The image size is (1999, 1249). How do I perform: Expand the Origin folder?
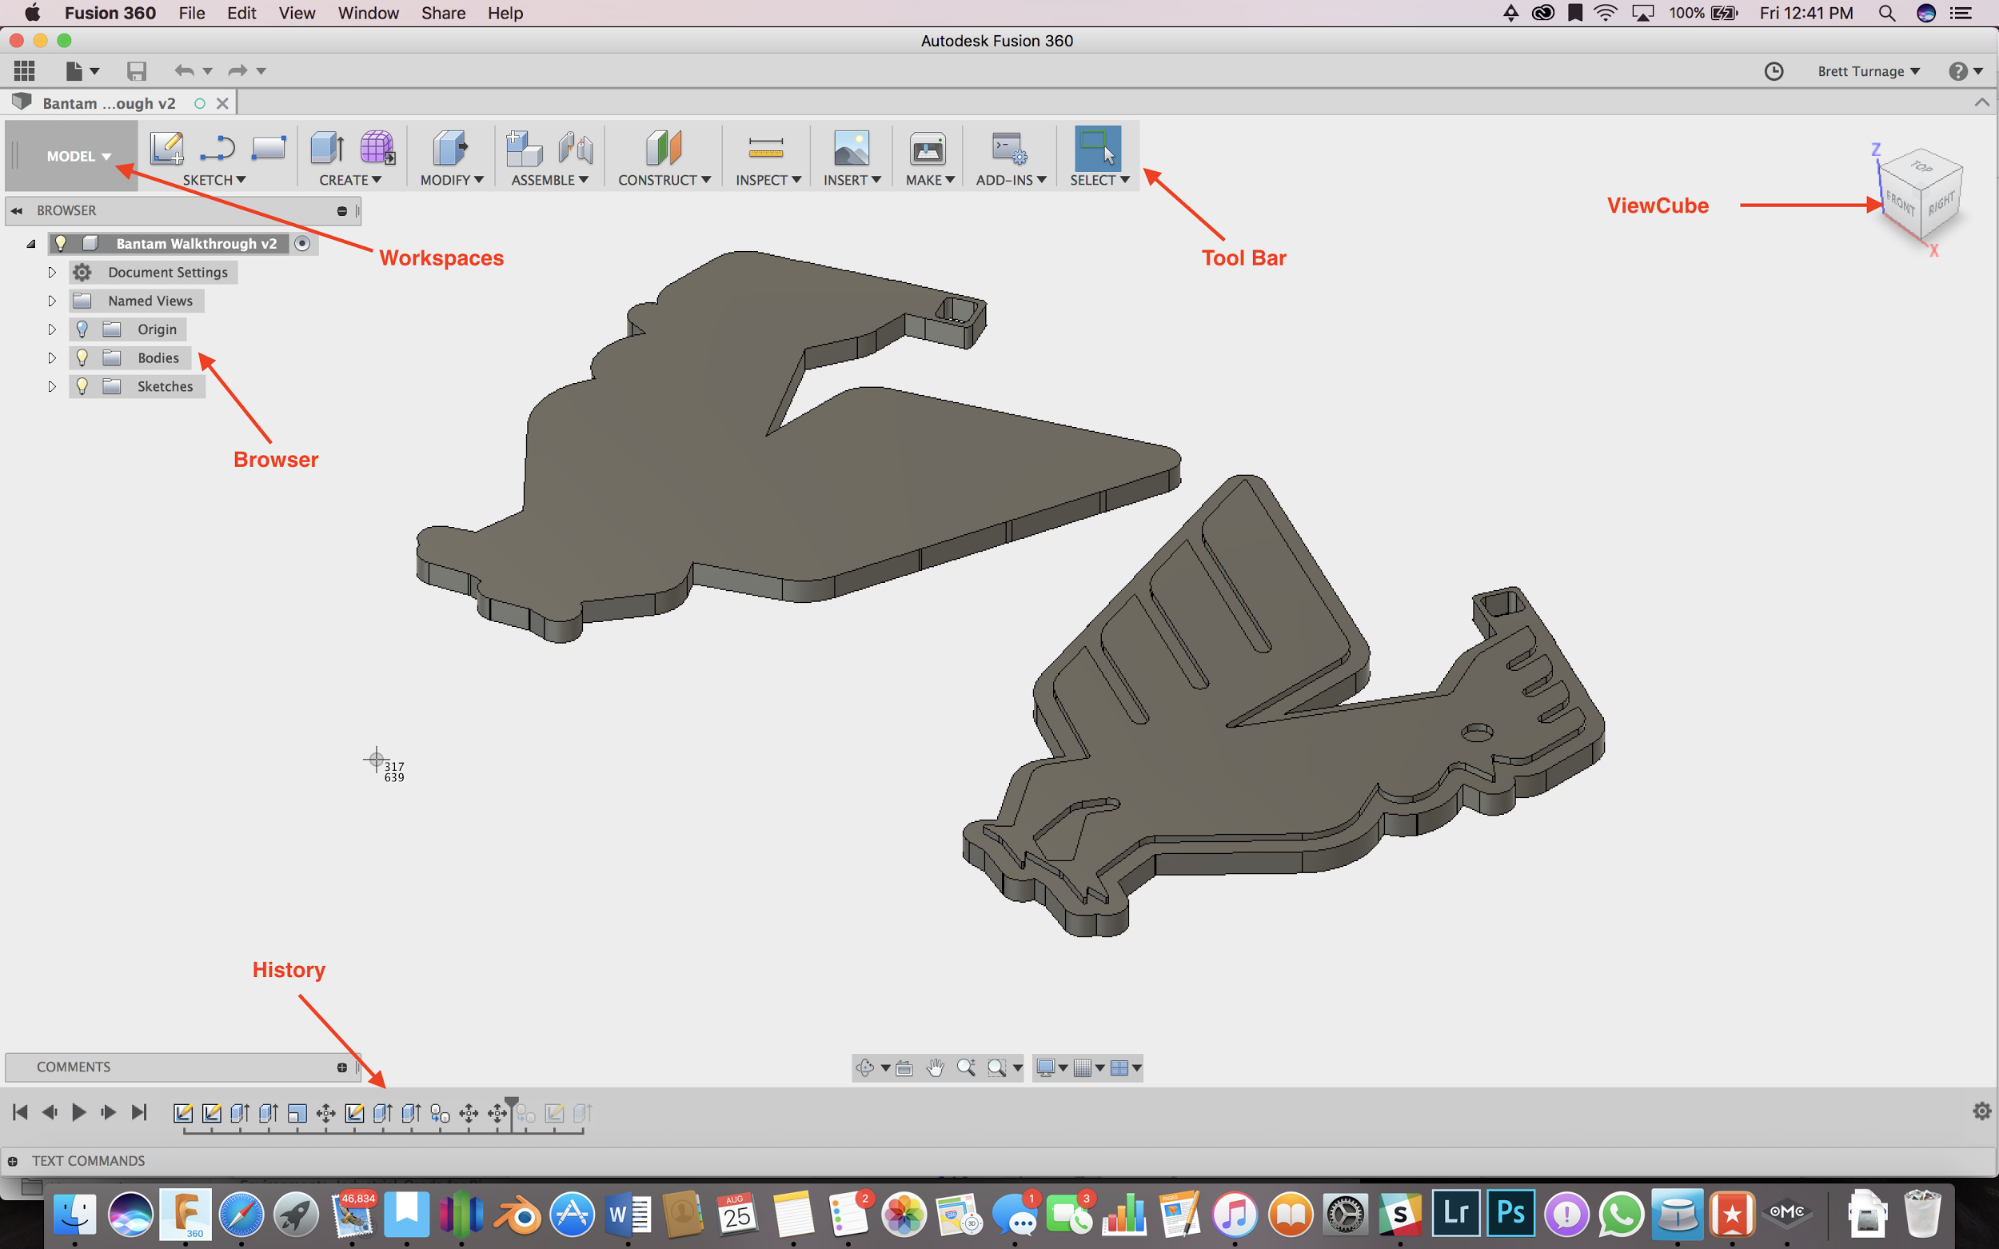52,329
